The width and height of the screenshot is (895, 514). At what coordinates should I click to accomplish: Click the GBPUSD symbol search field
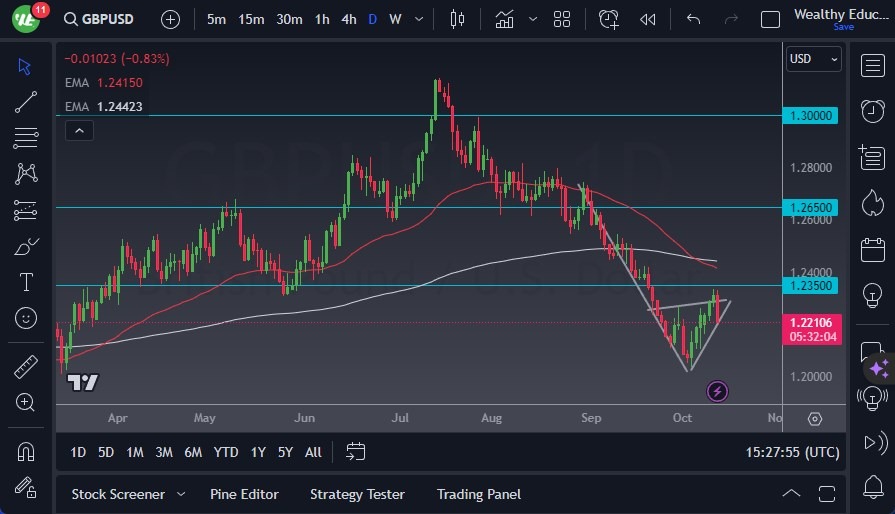pyautogui.click(x=104, y=19)
